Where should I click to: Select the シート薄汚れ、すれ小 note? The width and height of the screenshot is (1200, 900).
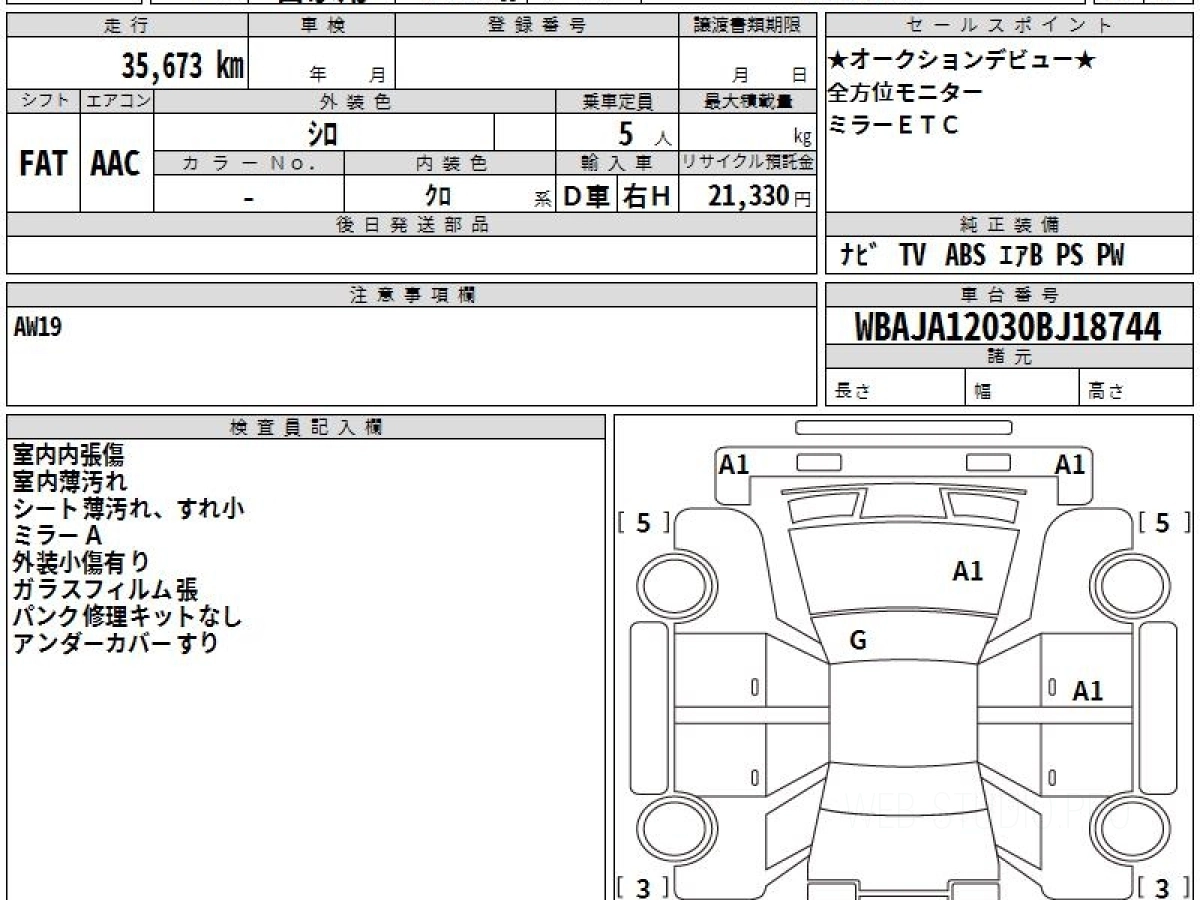point(128,508)
